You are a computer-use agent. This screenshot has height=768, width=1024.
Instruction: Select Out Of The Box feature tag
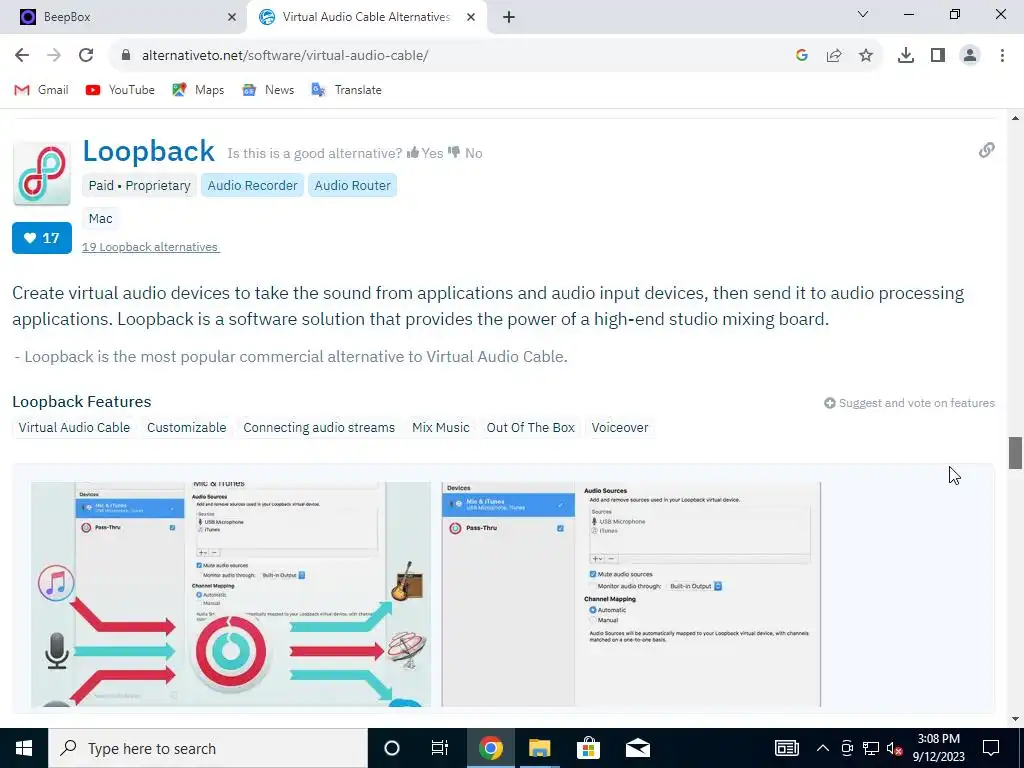pyautogui.click(x=531, y=428)
